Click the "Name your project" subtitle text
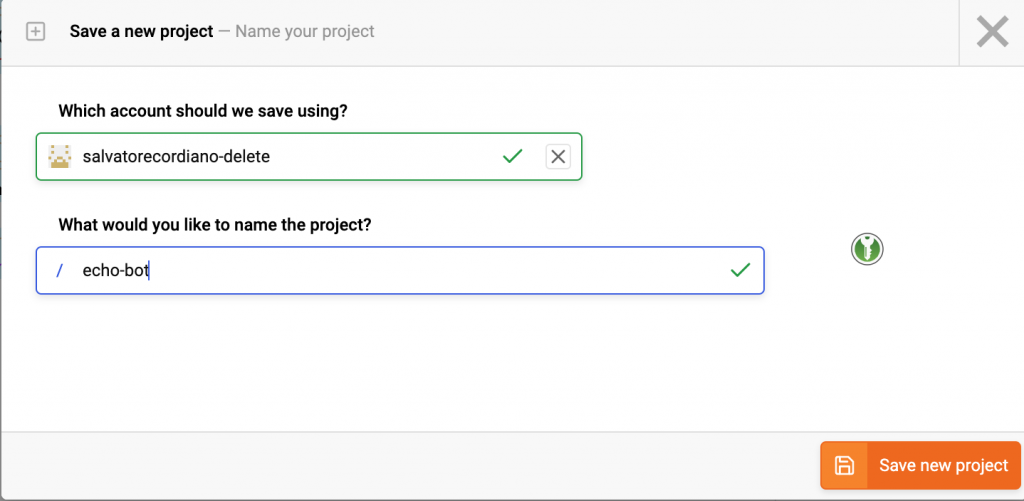The height and width of the screenshot is (501, 1024). 305,31
